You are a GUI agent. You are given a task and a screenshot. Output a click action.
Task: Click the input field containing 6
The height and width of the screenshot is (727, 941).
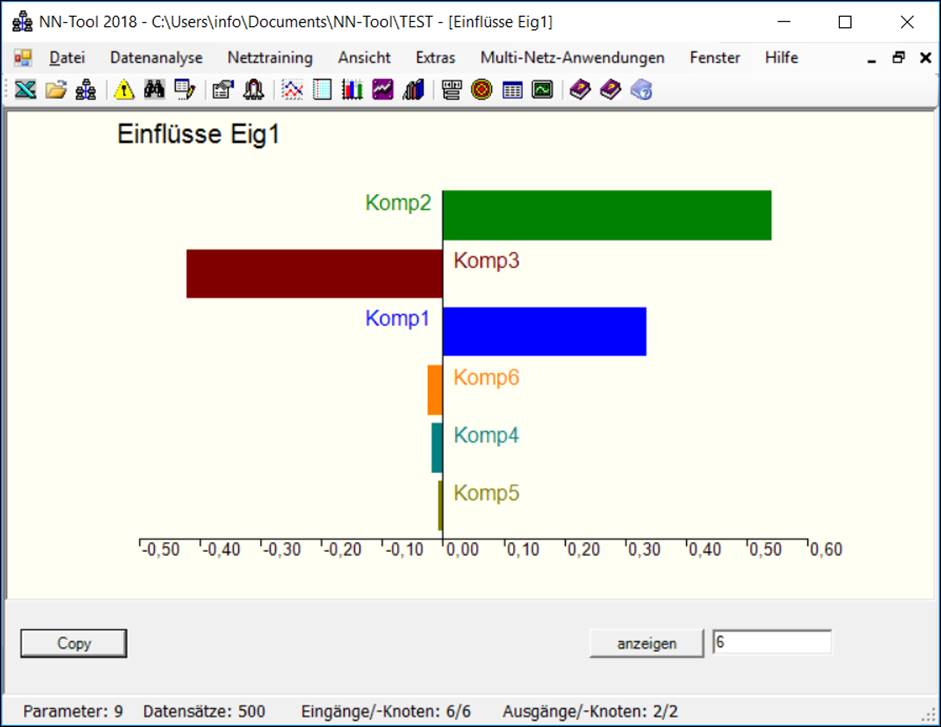pyautogui.click(x=771, y=642)
